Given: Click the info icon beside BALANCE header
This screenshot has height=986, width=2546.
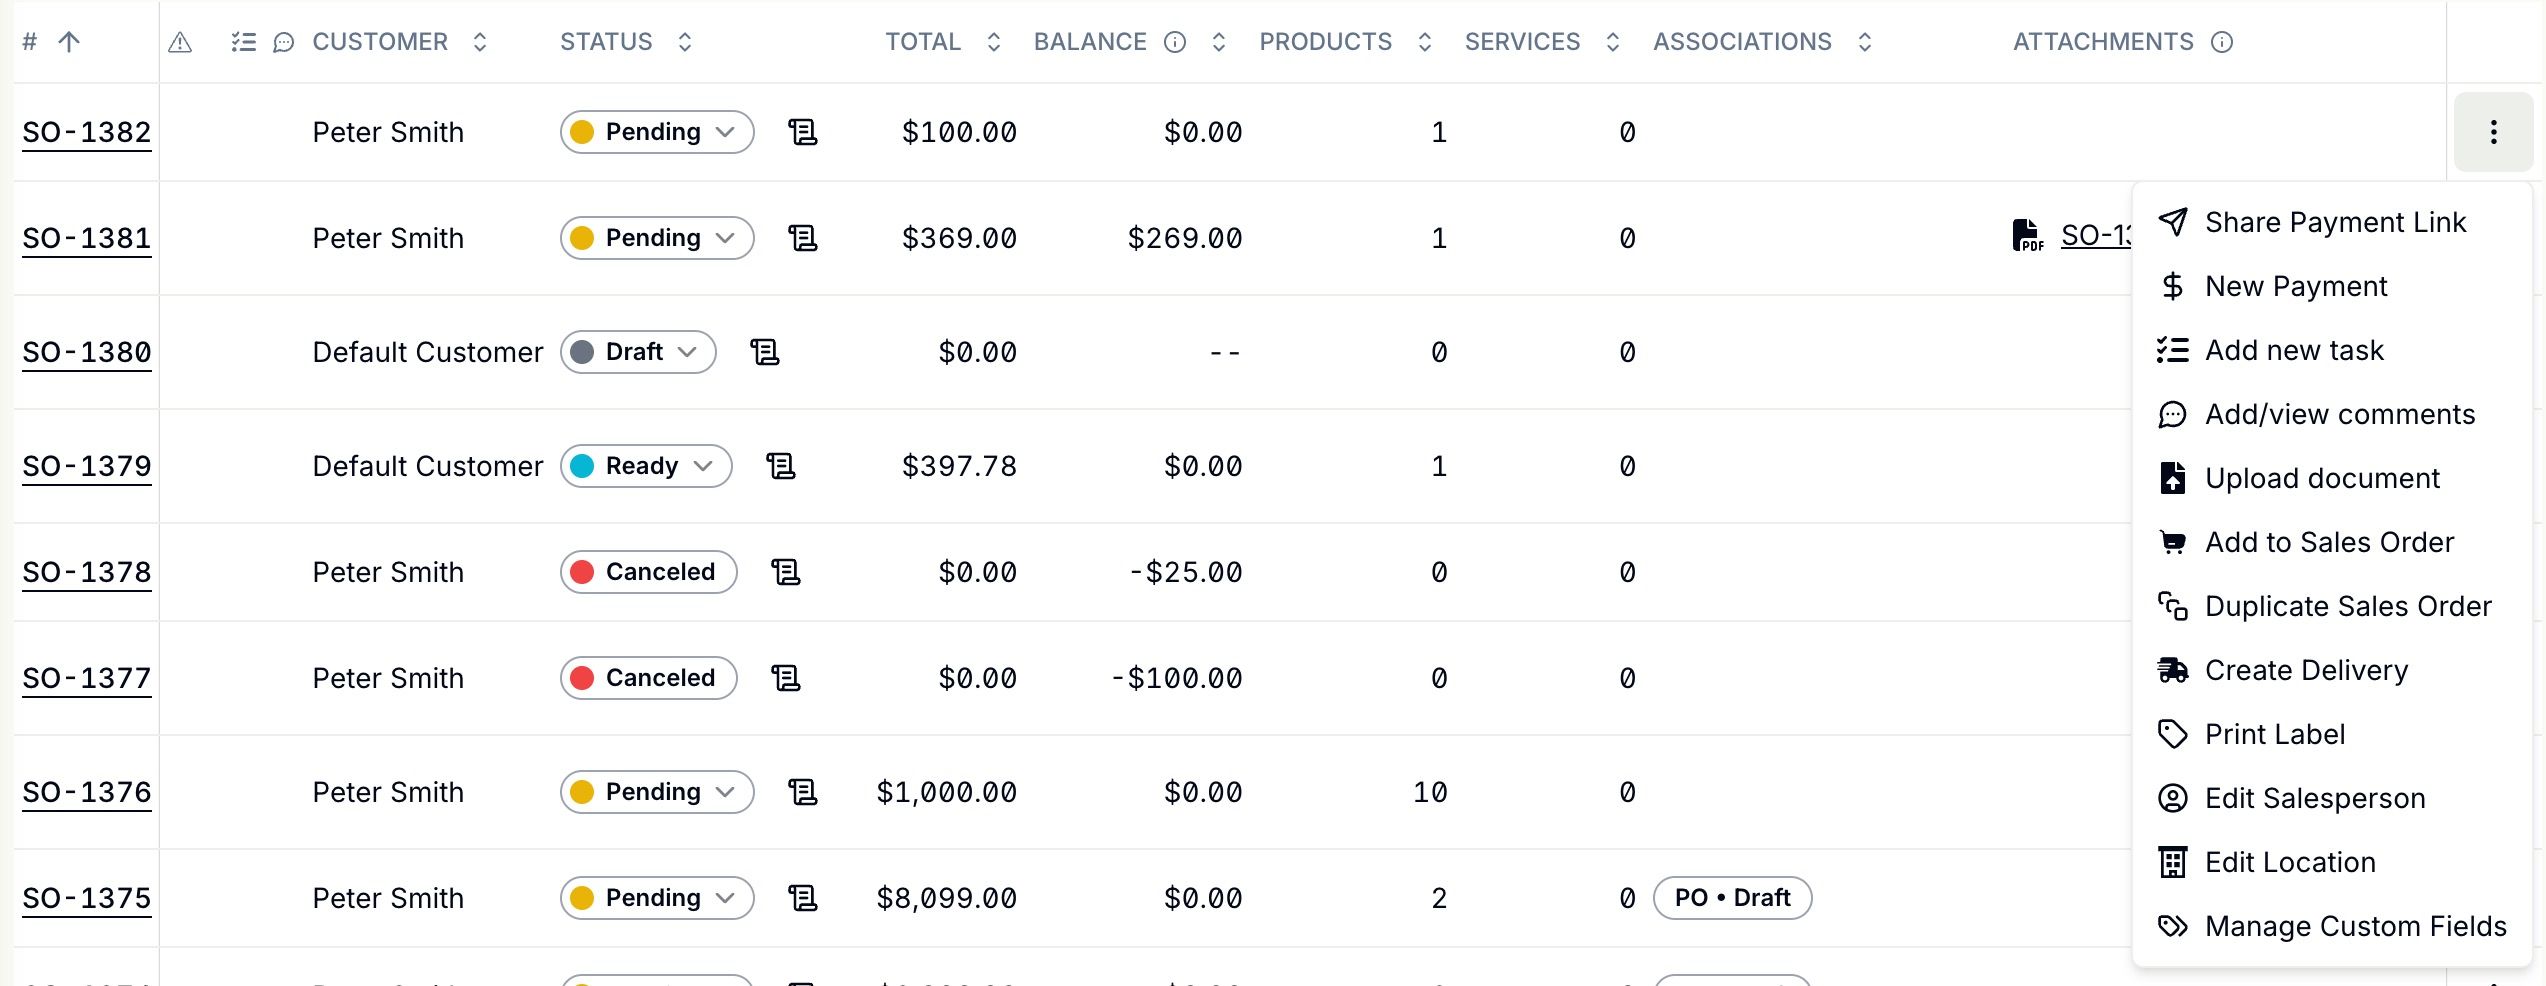Looking at the screenshot, I should point(1175,42).
